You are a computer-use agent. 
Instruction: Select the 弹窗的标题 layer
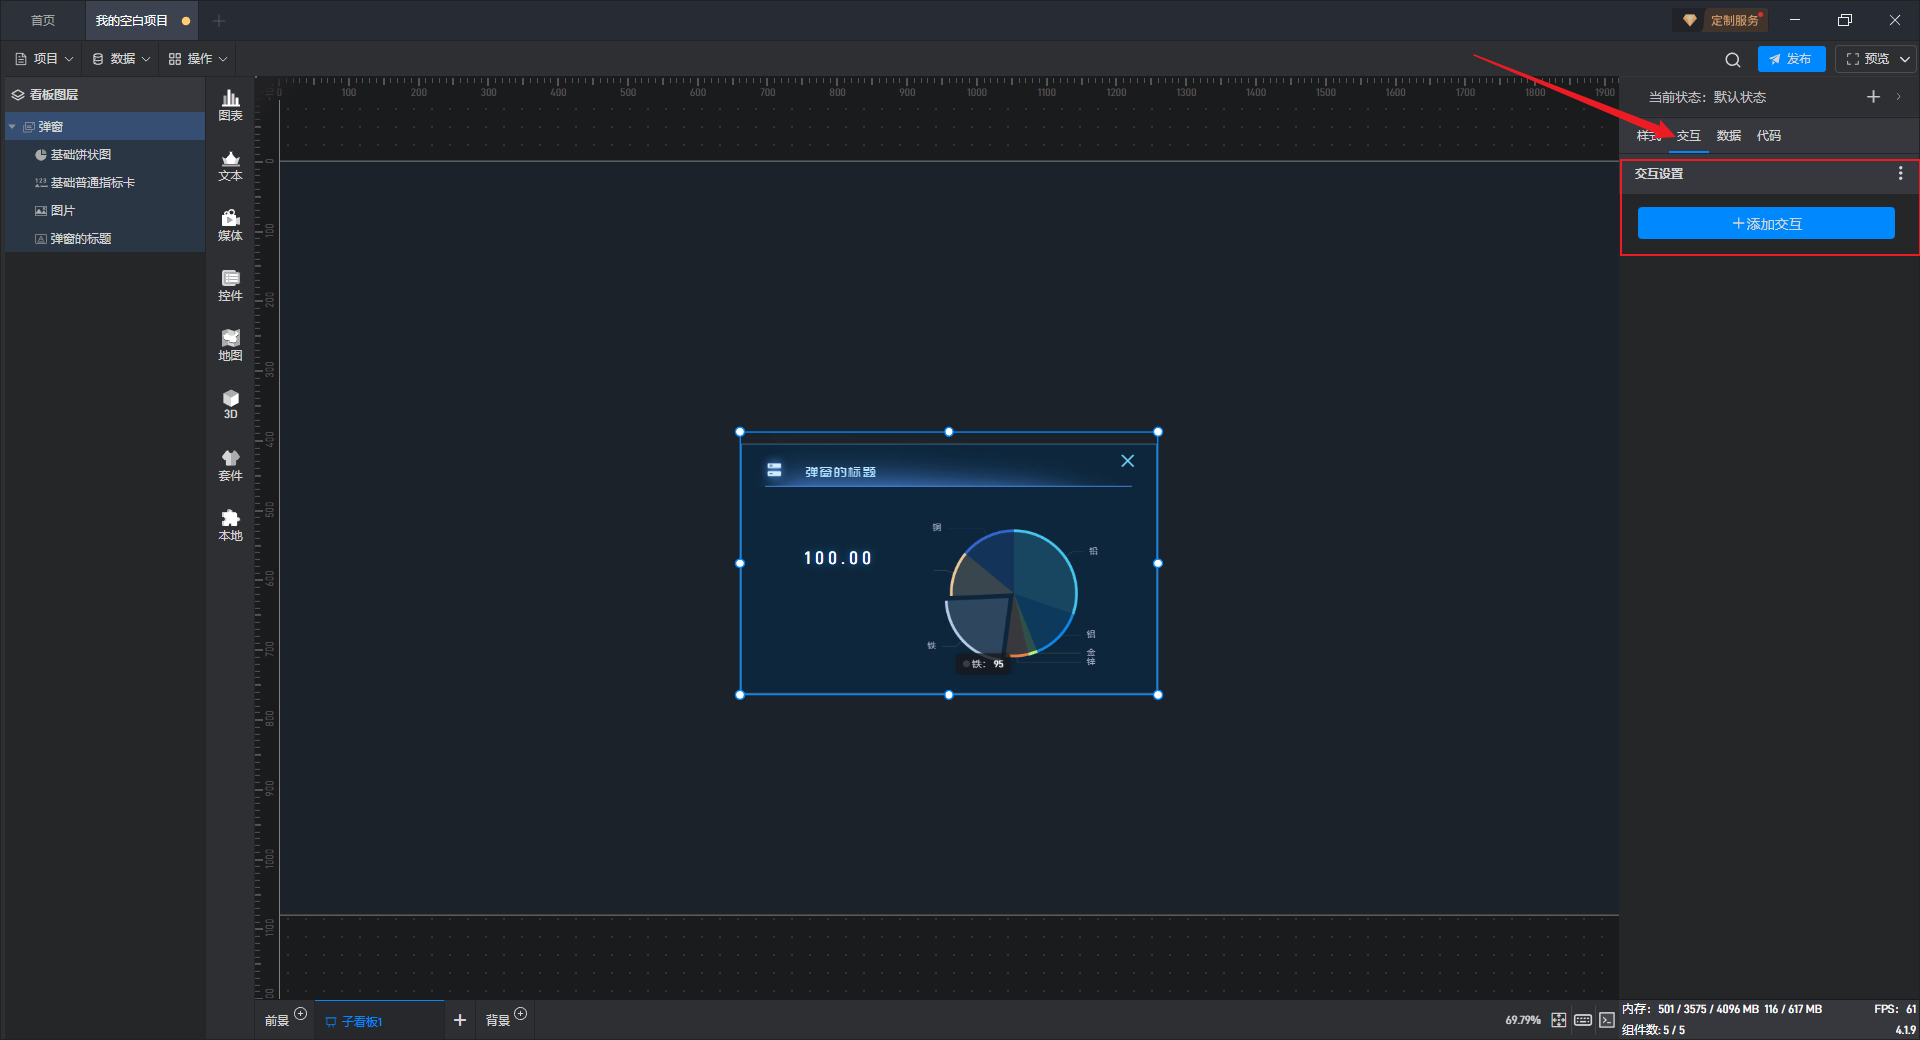tap(105, 239)
